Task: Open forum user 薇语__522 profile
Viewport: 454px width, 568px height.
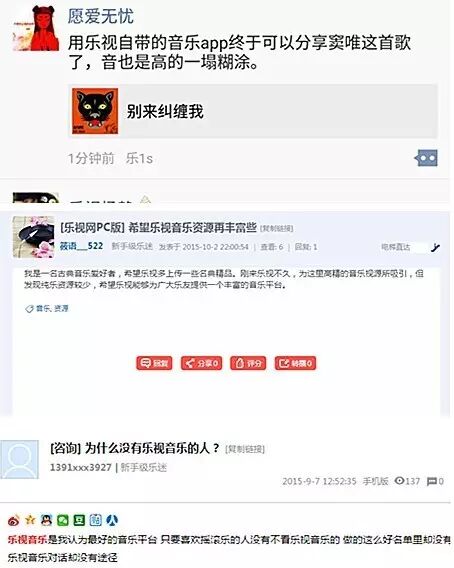Action: coord(81,246)
